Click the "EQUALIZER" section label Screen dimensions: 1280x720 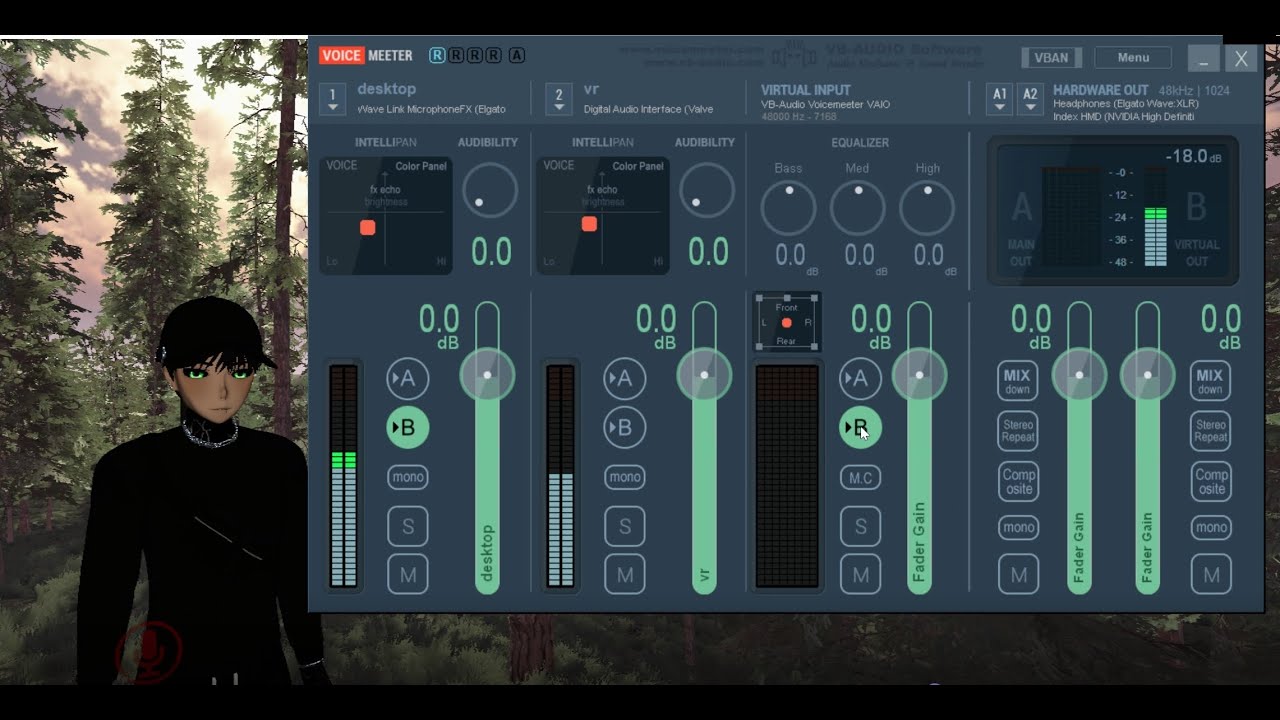click(860, 143)
